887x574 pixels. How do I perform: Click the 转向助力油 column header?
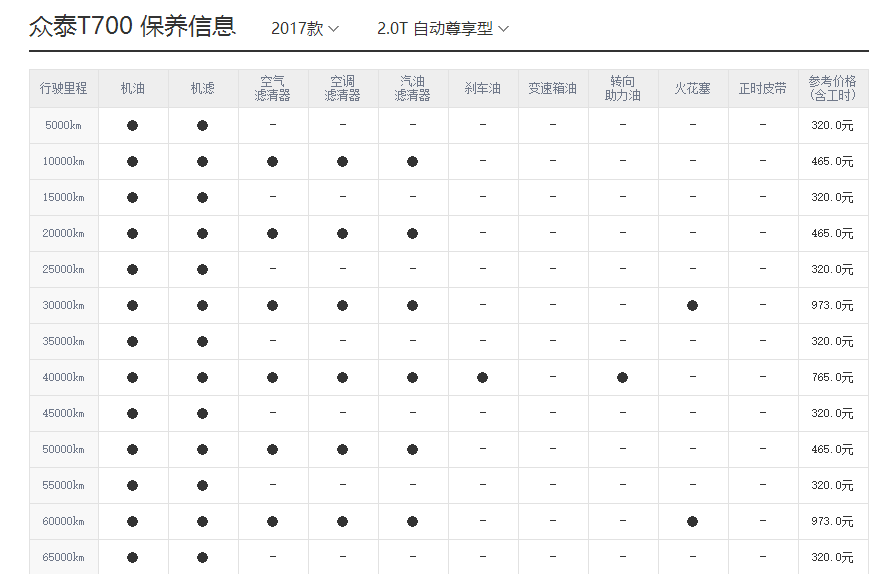(x=622, y=88)
